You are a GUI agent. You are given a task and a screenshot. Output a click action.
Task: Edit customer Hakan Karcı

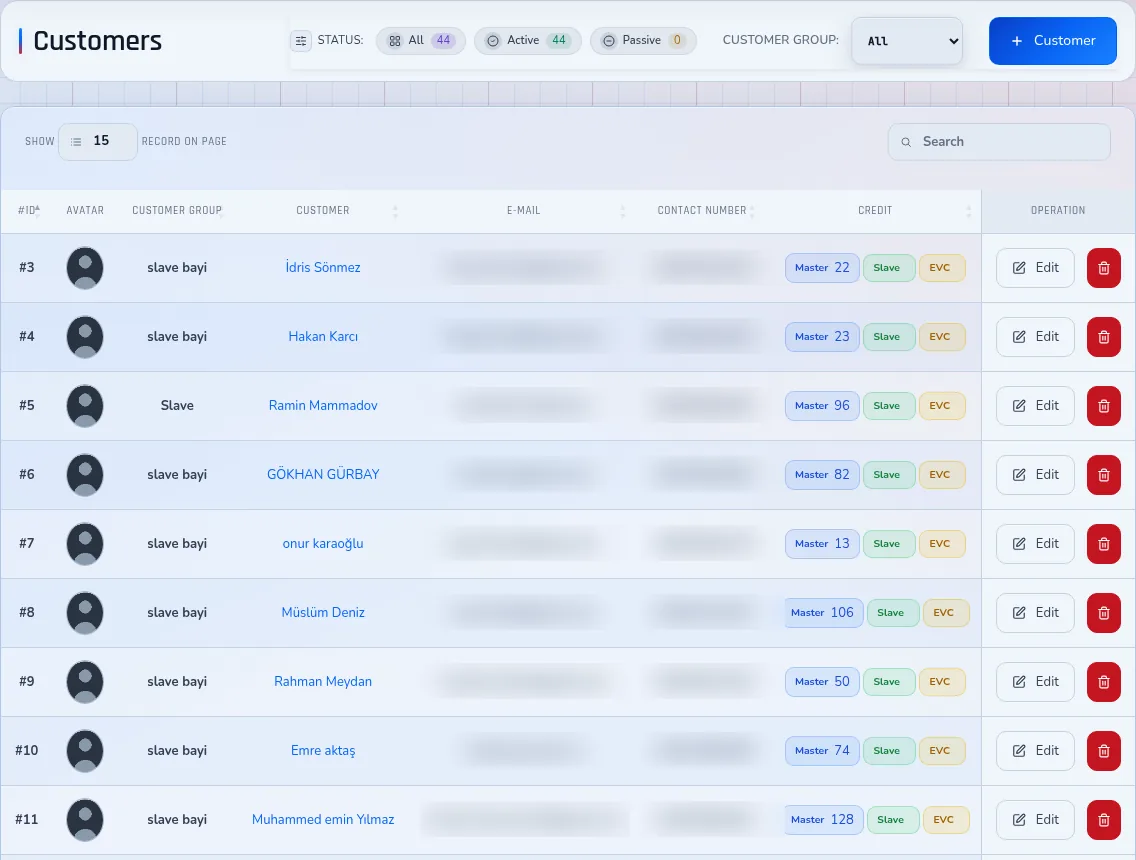tap(1035, 337)
